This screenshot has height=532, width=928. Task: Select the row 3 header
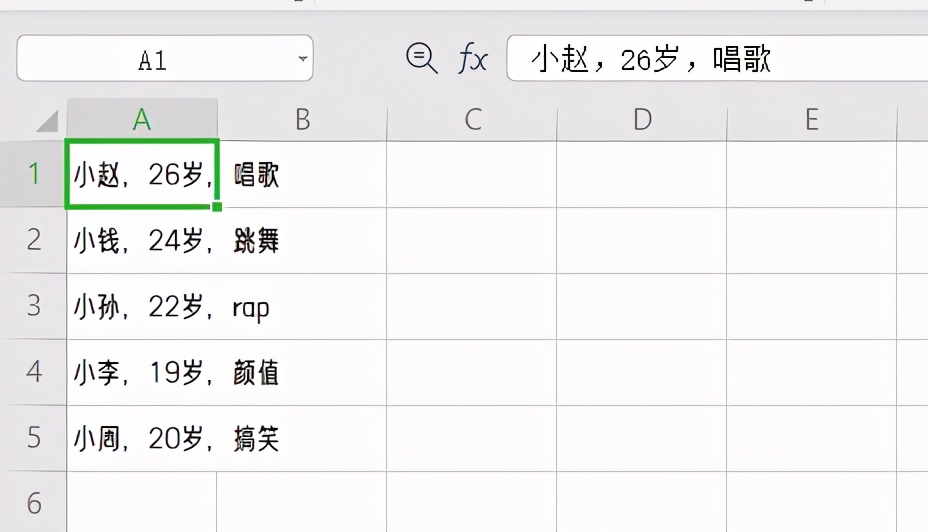pyautogui.click(x=33, y=306)
